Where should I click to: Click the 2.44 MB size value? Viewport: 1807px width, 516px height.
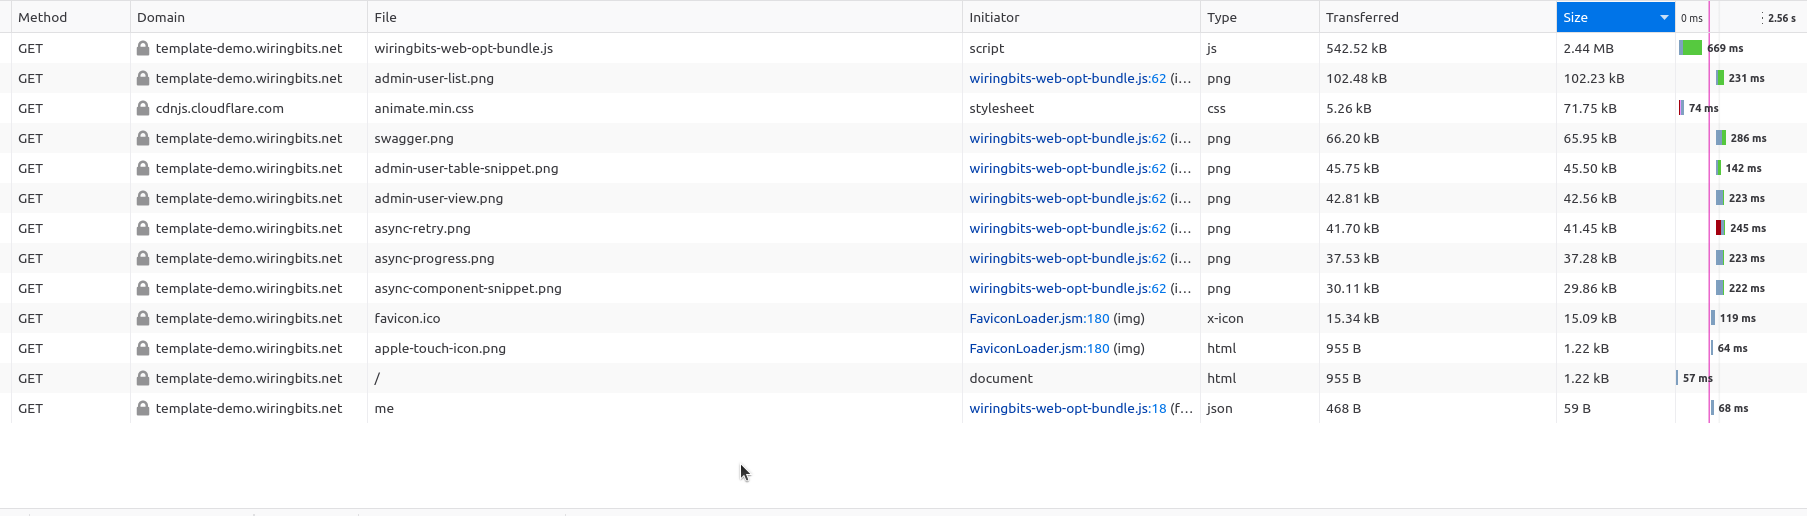pos(1588,48)
